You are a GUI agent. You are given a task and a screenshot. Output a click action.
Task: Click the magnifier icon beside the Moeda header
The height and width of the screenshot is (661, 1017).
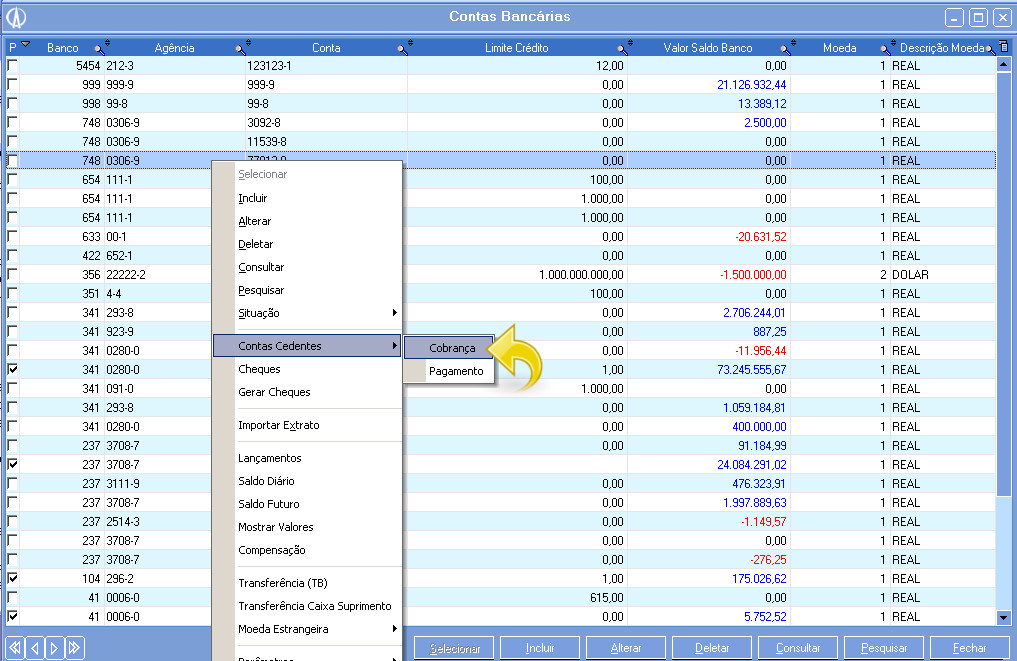(x=885, y=48)
